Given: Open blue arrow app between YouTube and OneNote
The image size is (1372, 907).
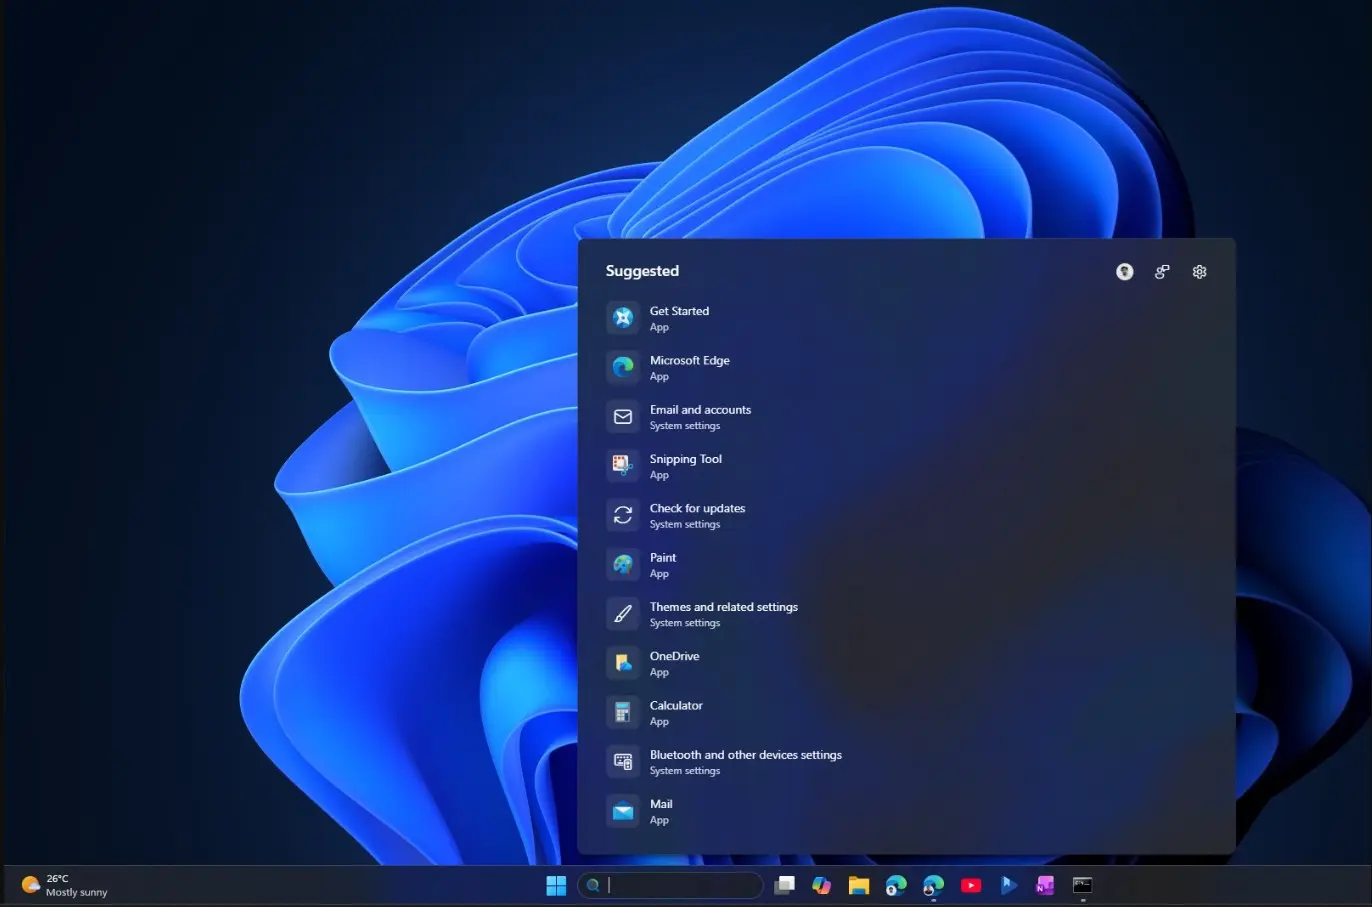Looking at the screenshot, I should 1008,885.
